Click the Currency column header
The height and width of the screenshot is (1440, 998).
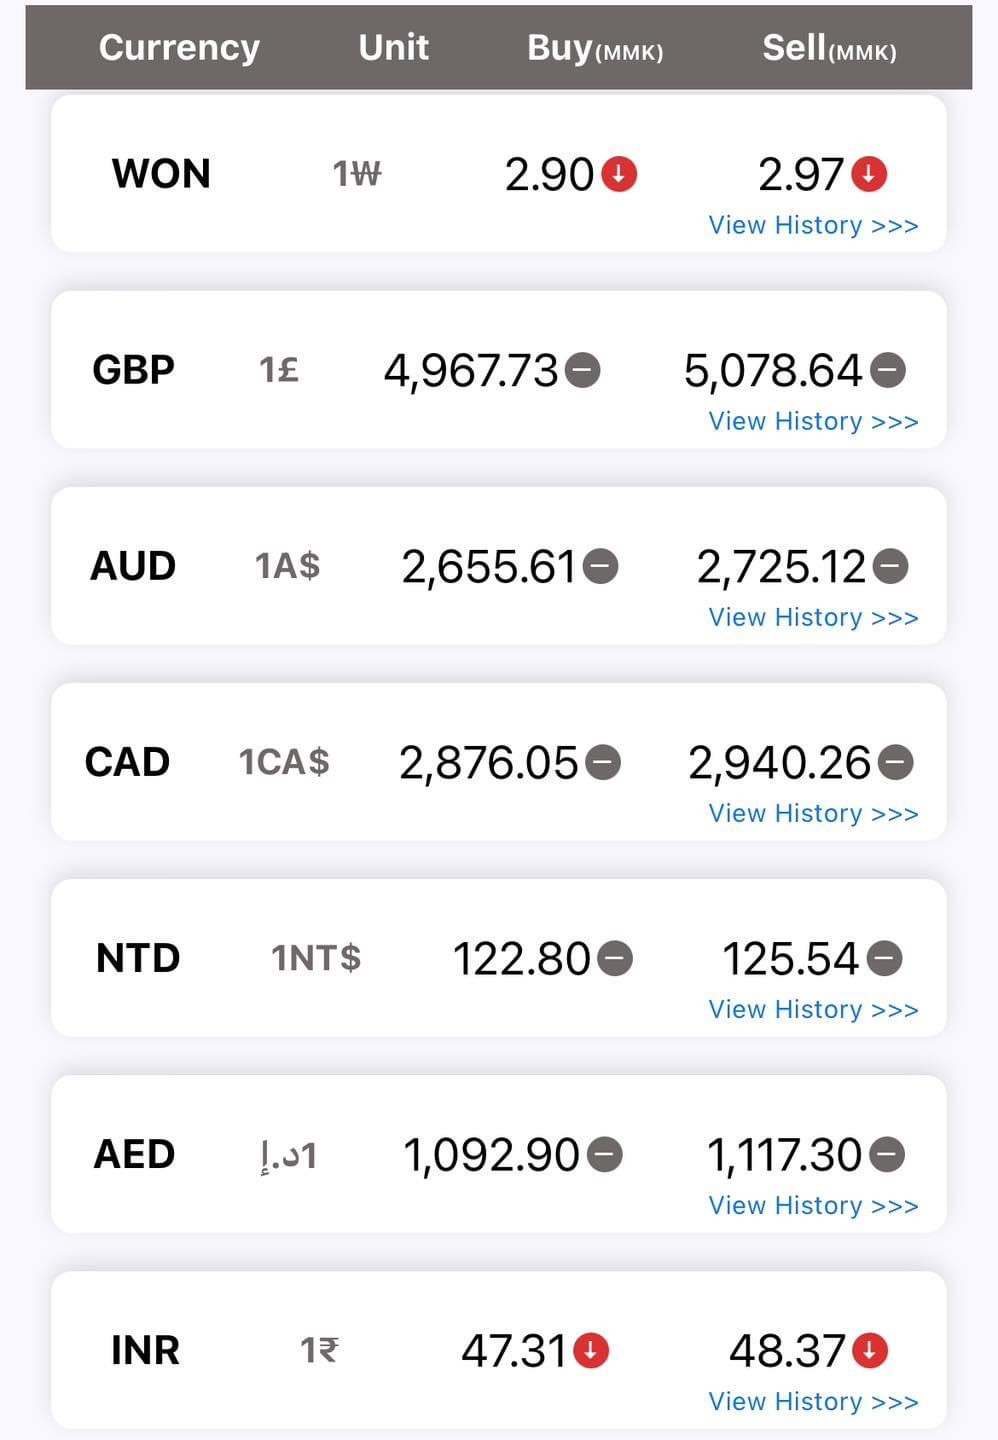[179, 47]
